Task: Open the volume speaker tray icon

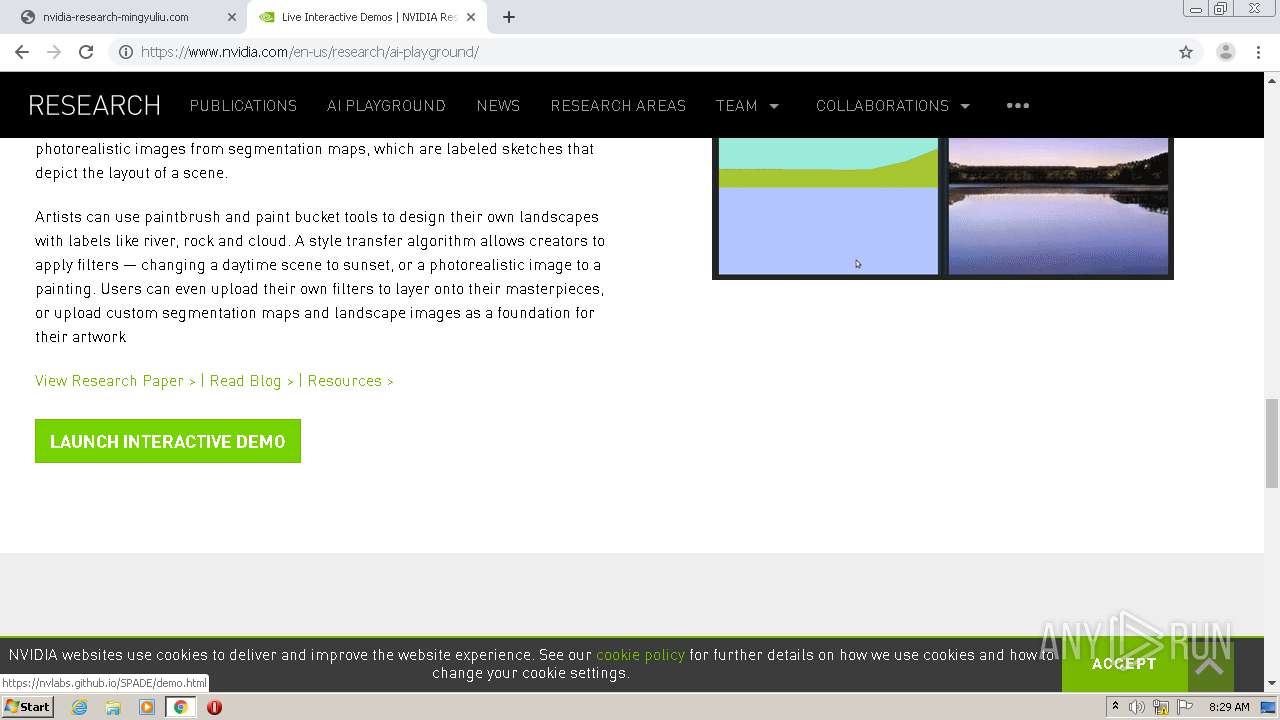Action: tap(1137, 707)
